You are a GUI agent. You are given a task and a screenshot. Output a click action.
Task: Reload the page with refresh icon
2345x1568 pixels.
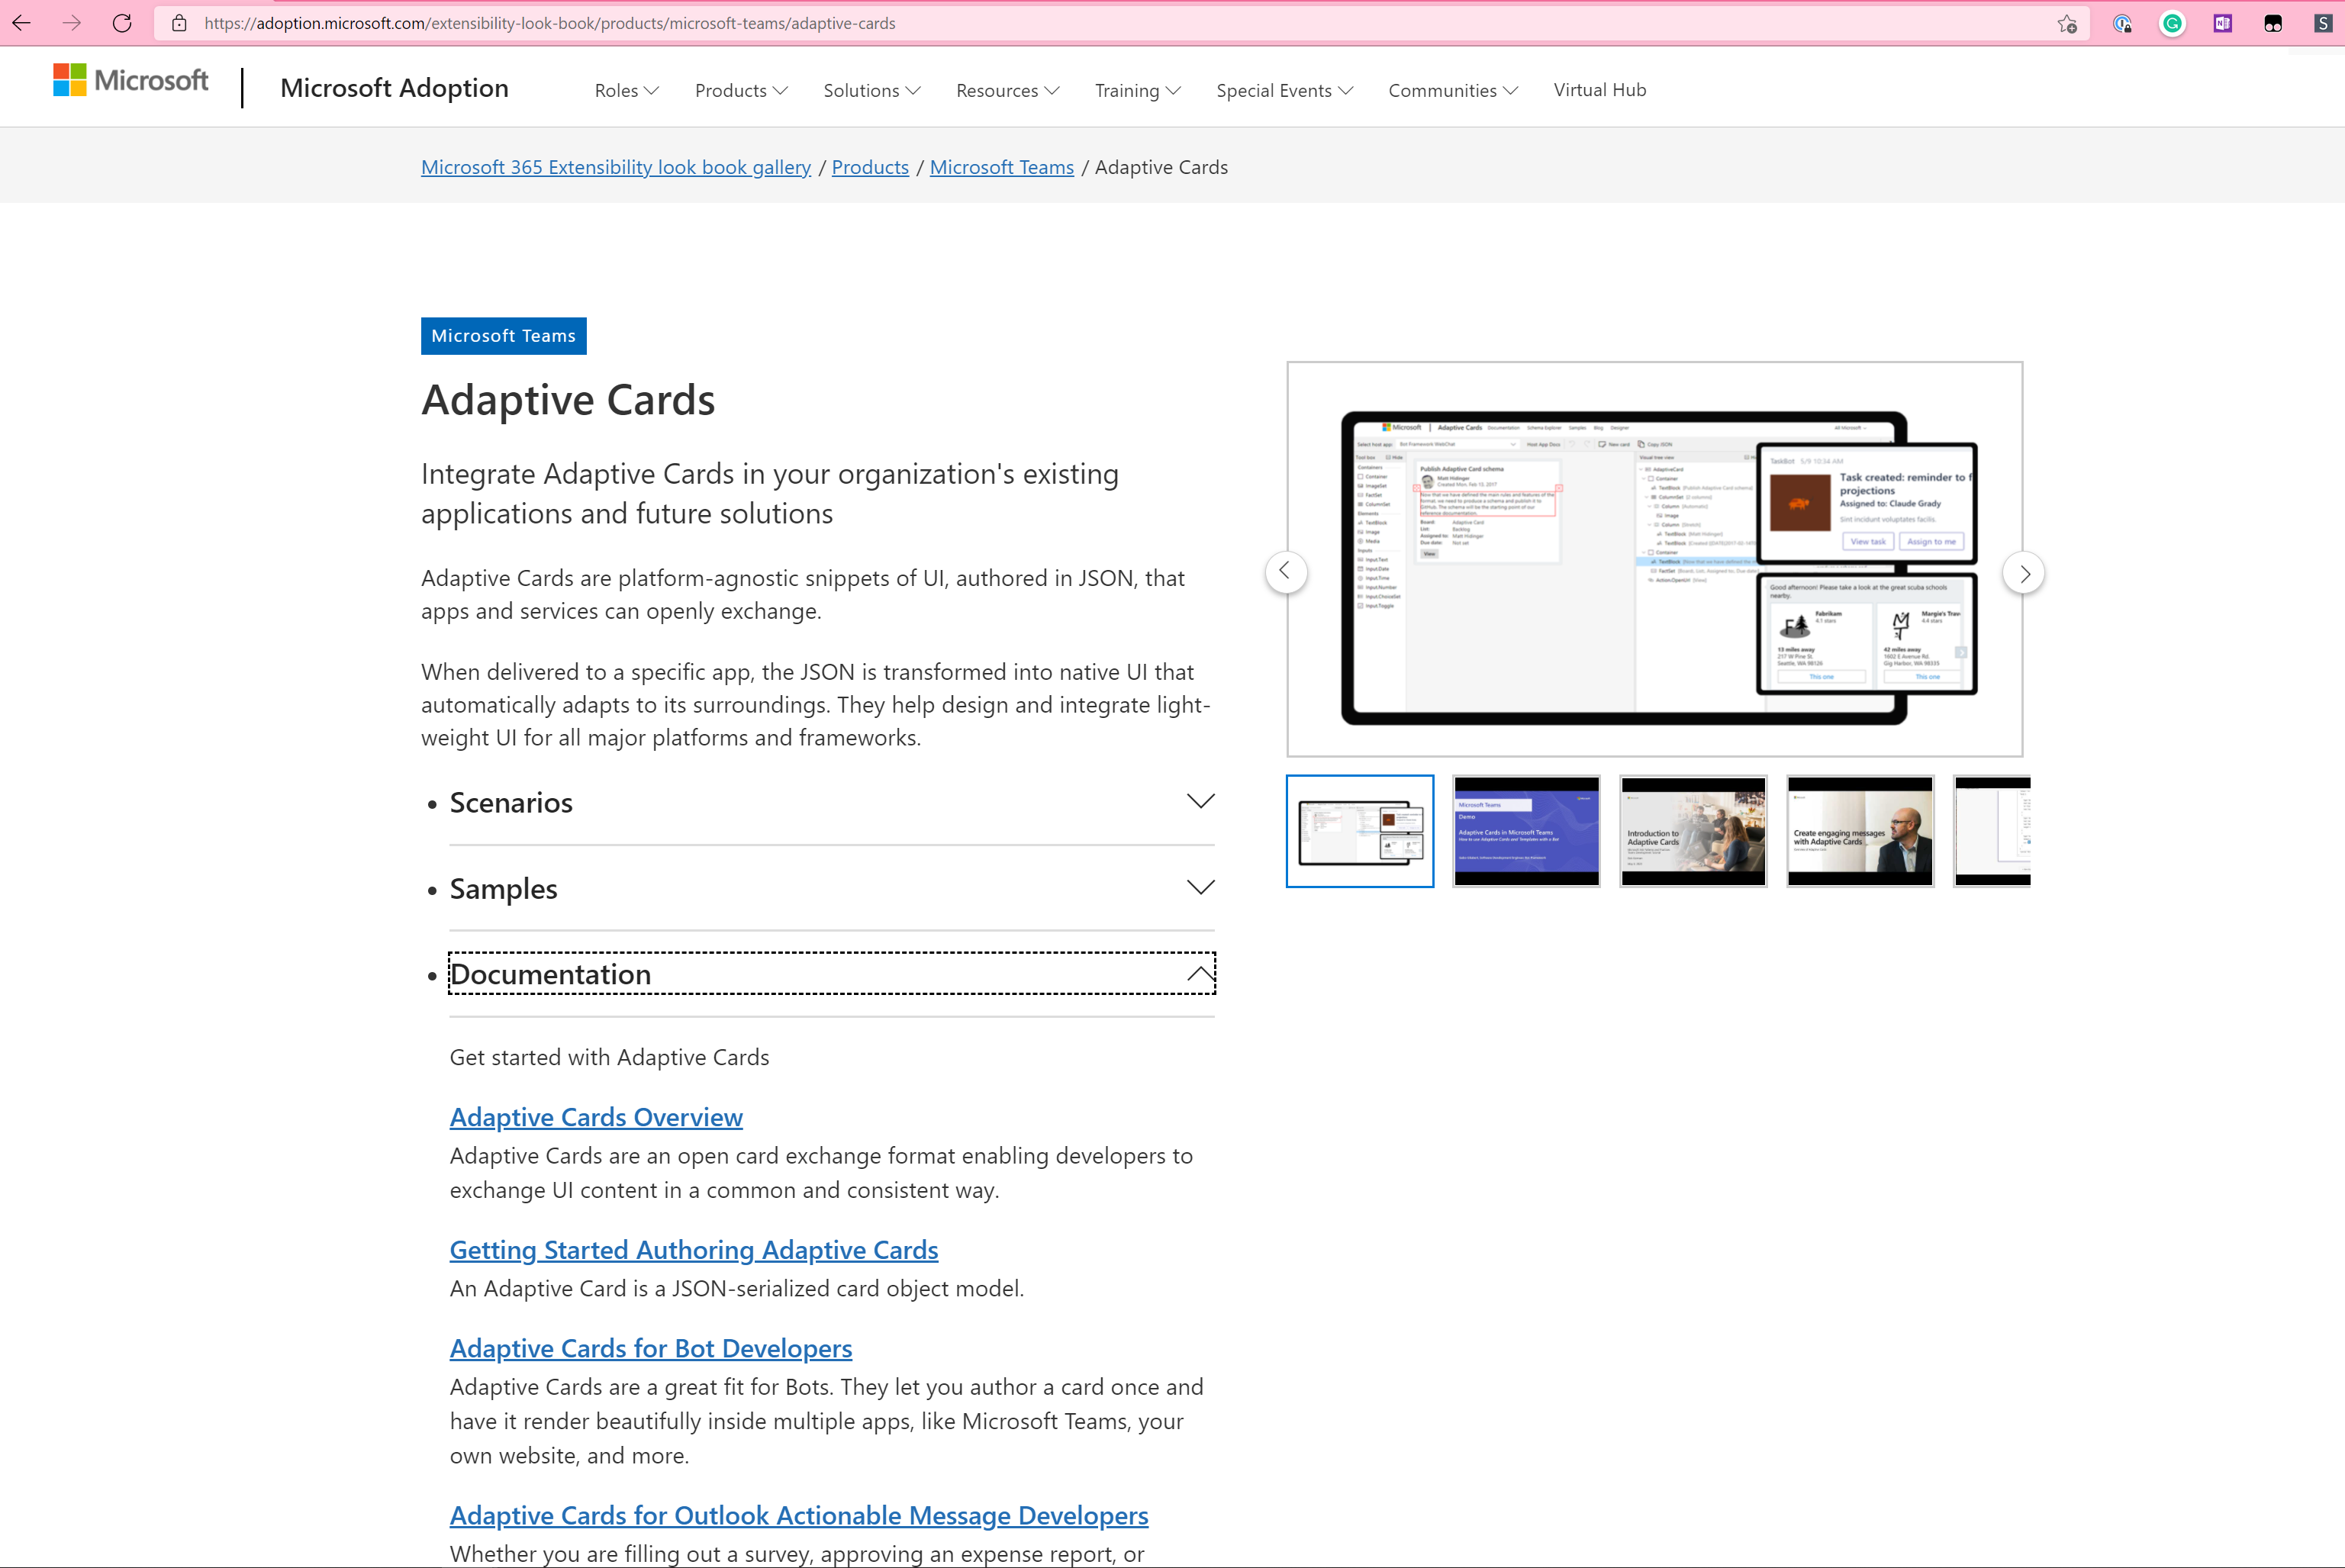coord(122,23)
